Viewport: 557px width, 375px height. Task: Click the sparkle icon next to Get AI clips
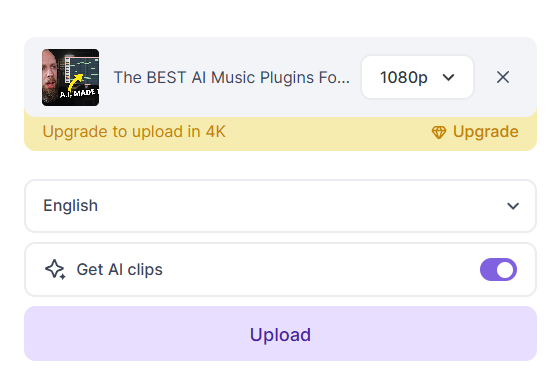coord(55,270)
